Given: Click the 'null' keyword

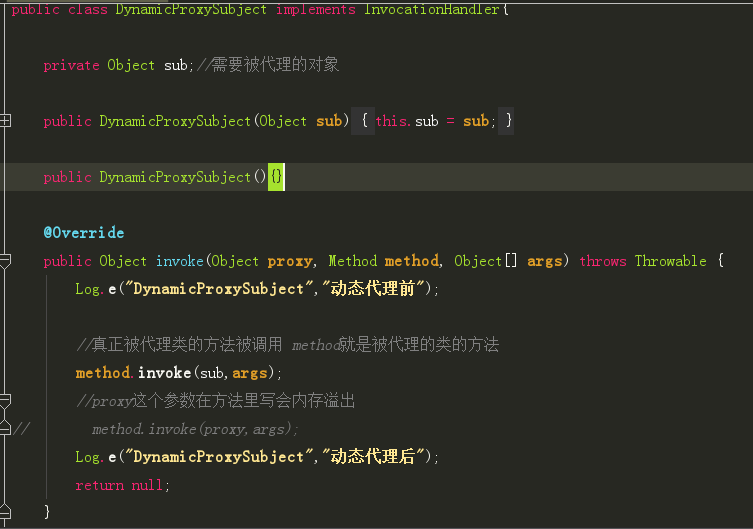Looking at the screenshot, I should [x=147, y=485].
